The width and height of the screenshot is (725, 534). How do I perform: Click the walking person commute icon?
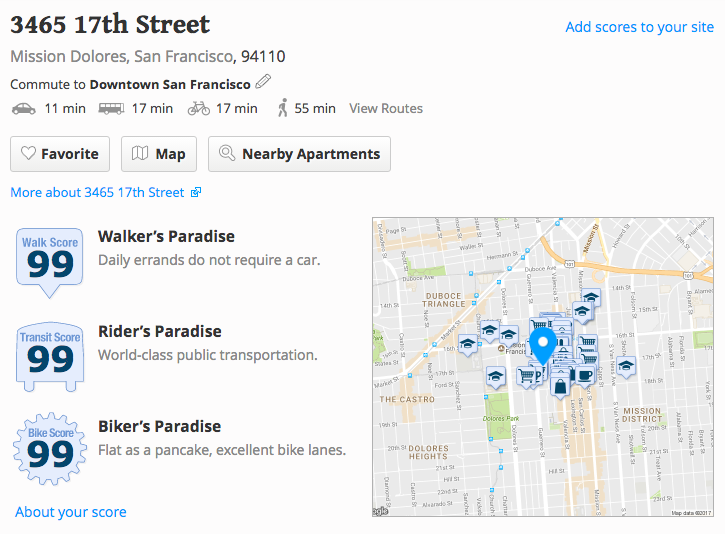283,108
